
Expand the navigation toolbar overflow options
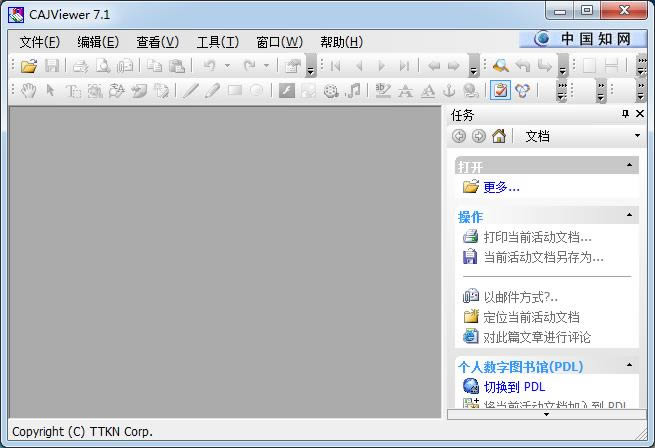coord(473,66)
